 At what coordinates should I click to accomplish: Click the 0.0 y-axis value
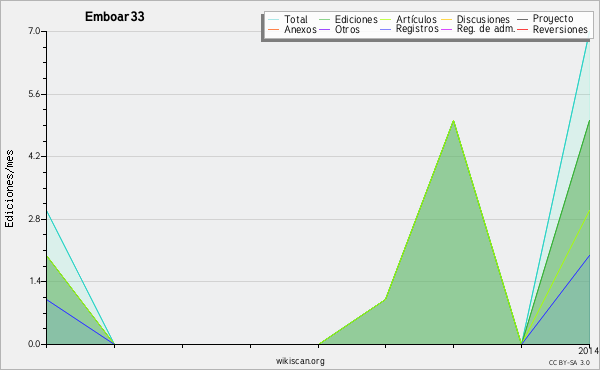point(34,344)
